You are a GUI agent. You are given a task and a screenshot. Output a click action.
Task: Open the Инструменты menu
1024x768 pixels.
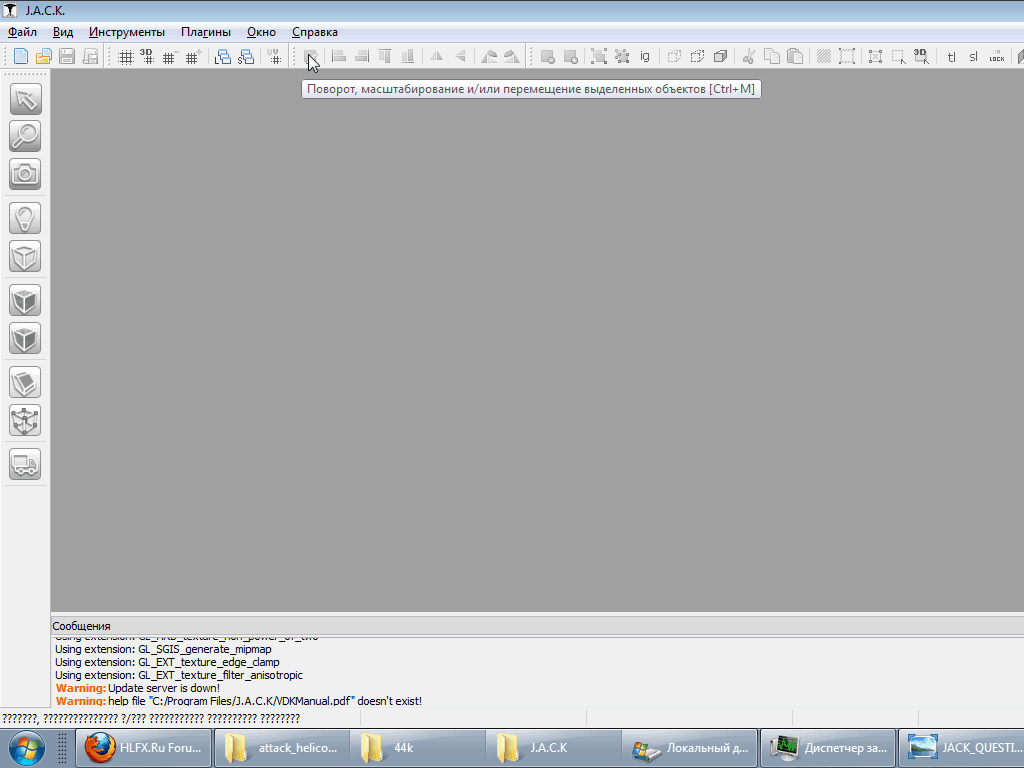click(127, 32)
